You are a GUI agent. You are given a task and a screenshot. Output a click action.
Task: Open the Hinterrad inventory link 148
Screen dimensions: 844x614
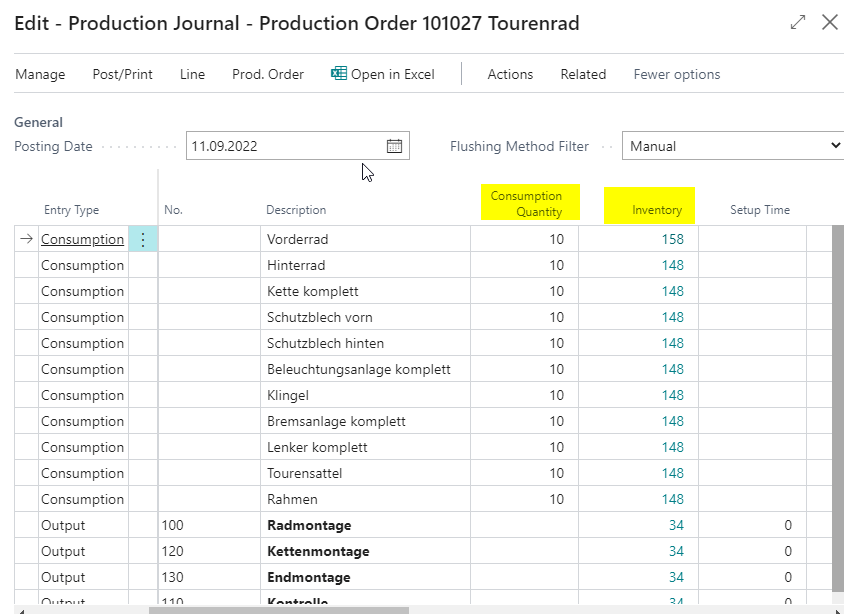click(x=672, y=265)
